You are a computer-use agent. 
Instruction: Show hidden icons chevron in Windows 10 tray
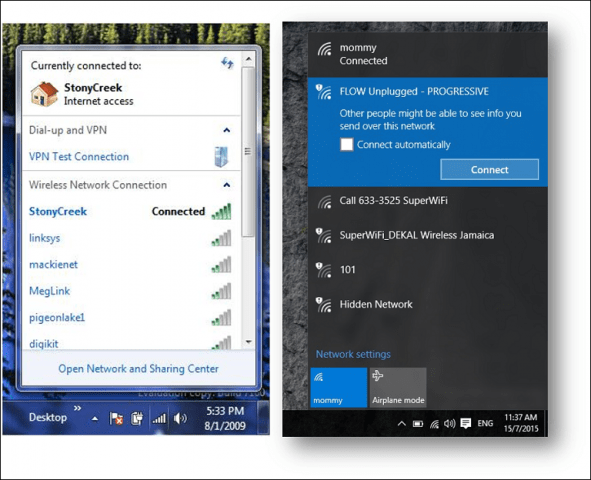402,424
